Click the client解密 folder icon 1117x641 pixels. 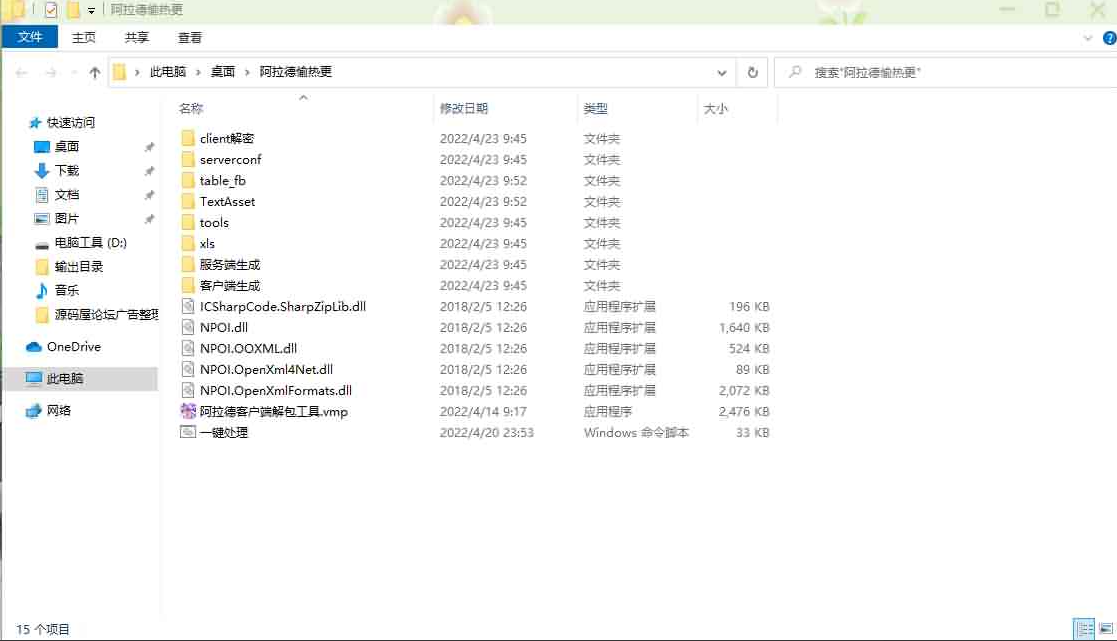click(x=188, y=138)
